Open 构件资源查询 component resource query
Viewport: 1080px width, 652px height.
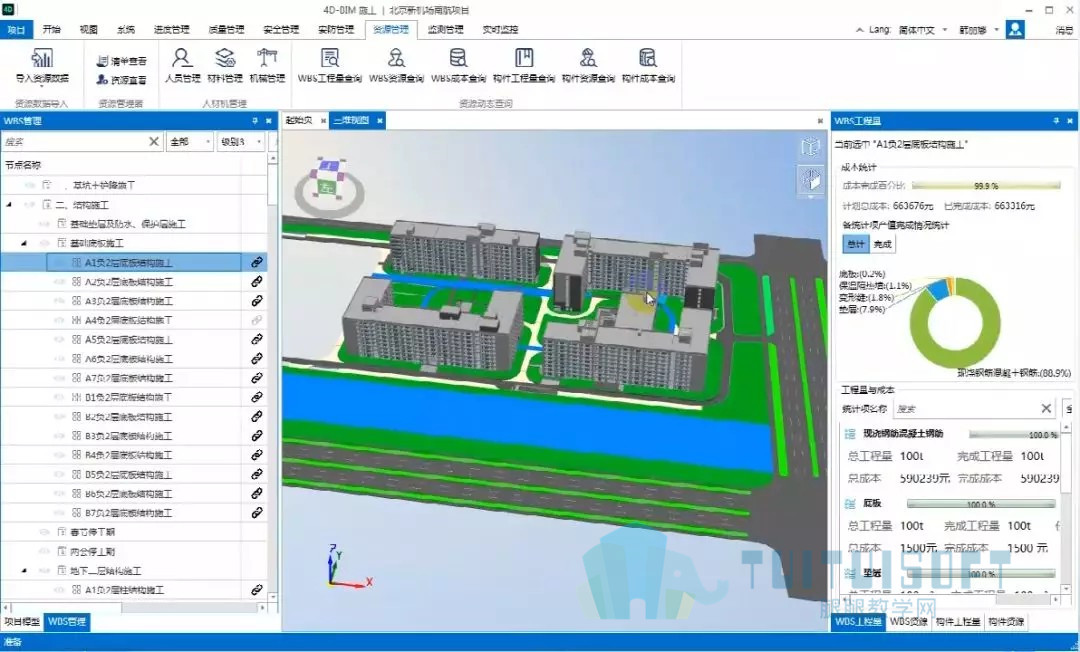(588, 66)
